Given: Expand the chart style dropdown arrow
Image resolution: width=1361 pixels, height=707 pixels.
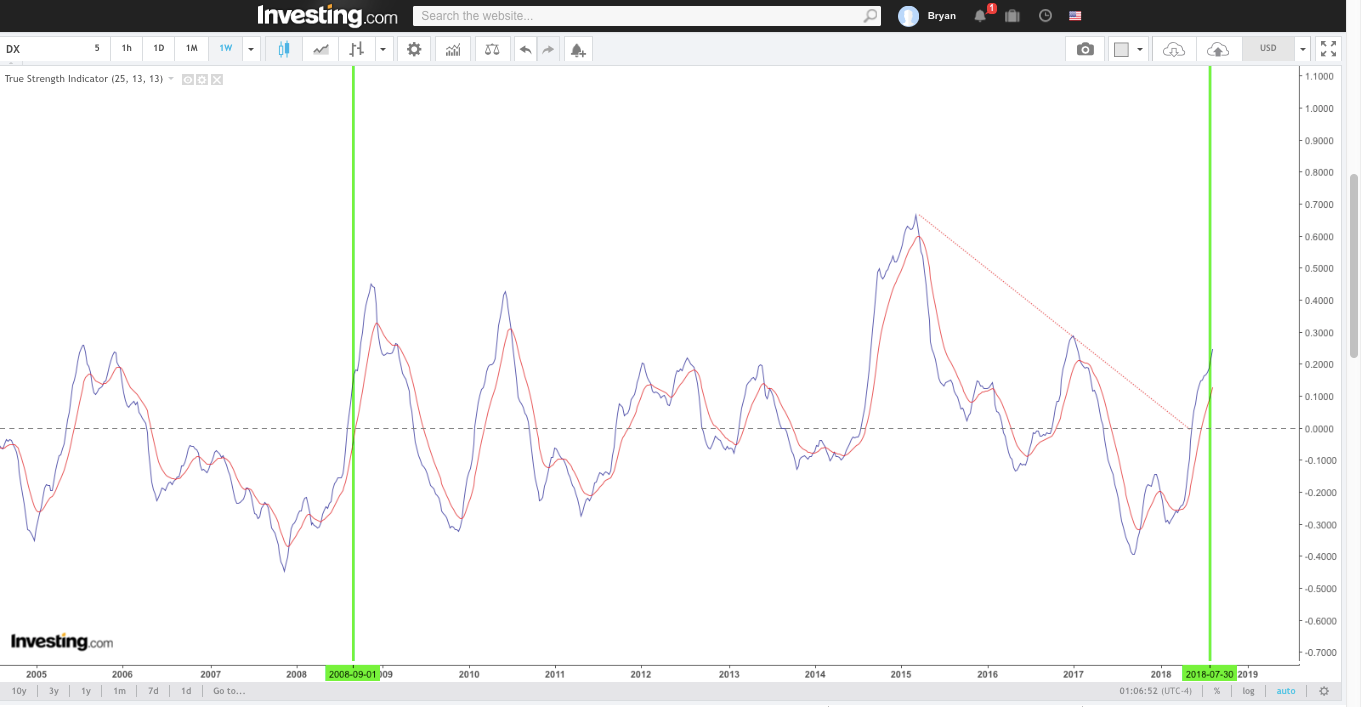Looking at the screenshot, I should 382,49.
